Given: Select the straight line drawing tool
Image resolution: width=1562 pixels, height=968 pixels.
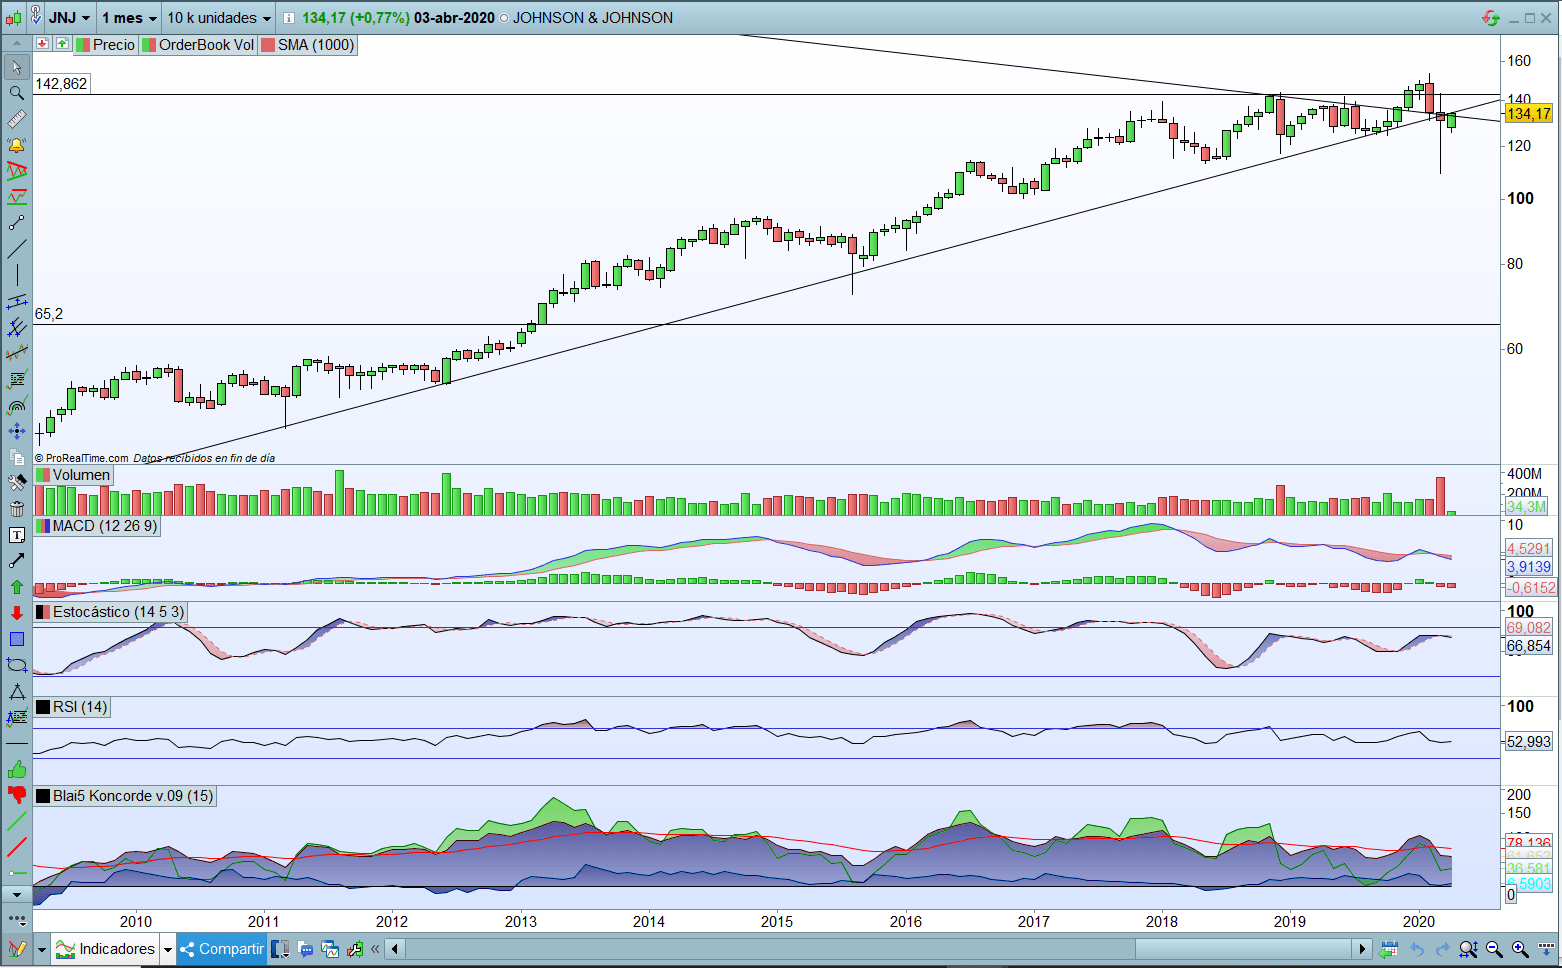Looking at the screenshot, I should point(16,249).
